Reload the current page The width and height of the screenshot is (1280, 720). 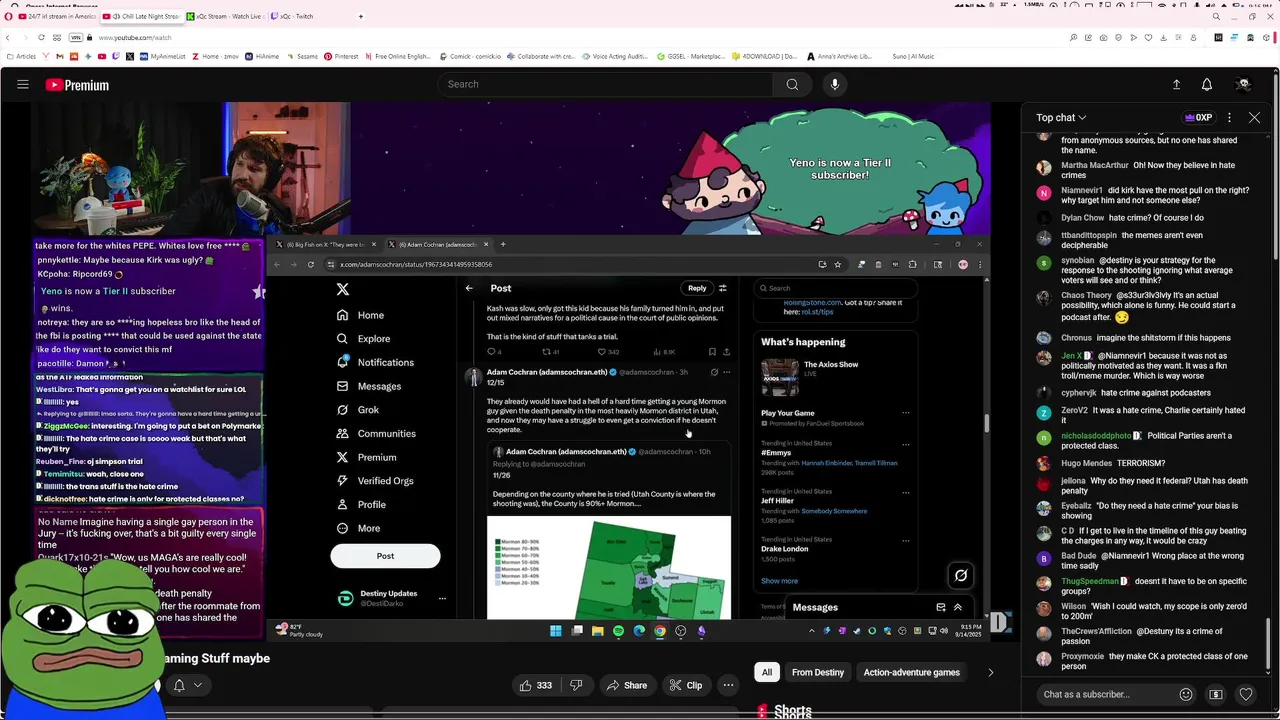point(41,37)
